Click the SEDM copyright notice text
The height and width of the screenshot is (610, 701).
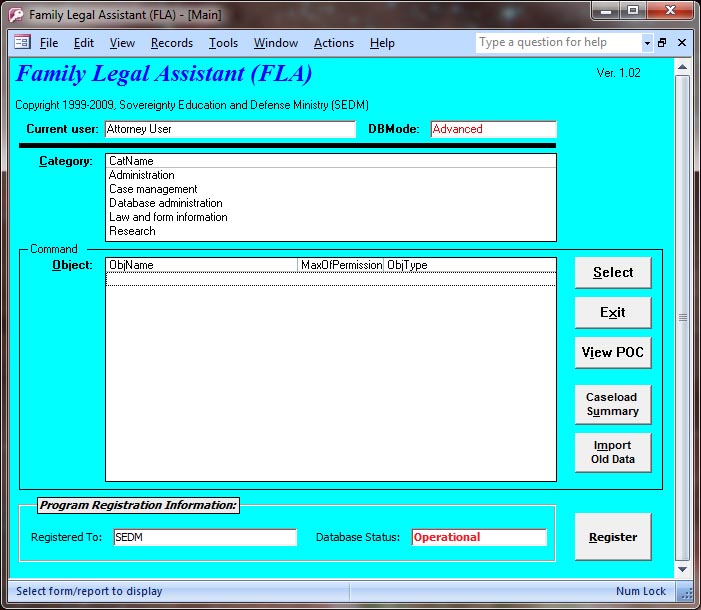[x=192, y=105]
